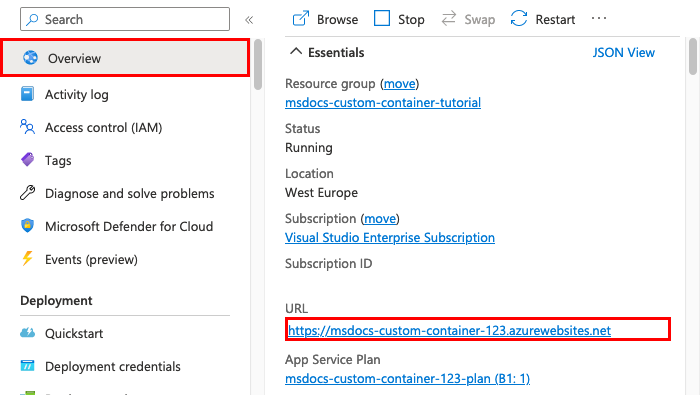Click the Stop square icon
Image resolution: width=700 pixels, height=395 pixels.
pyautogui.click(x=382, y=19)
